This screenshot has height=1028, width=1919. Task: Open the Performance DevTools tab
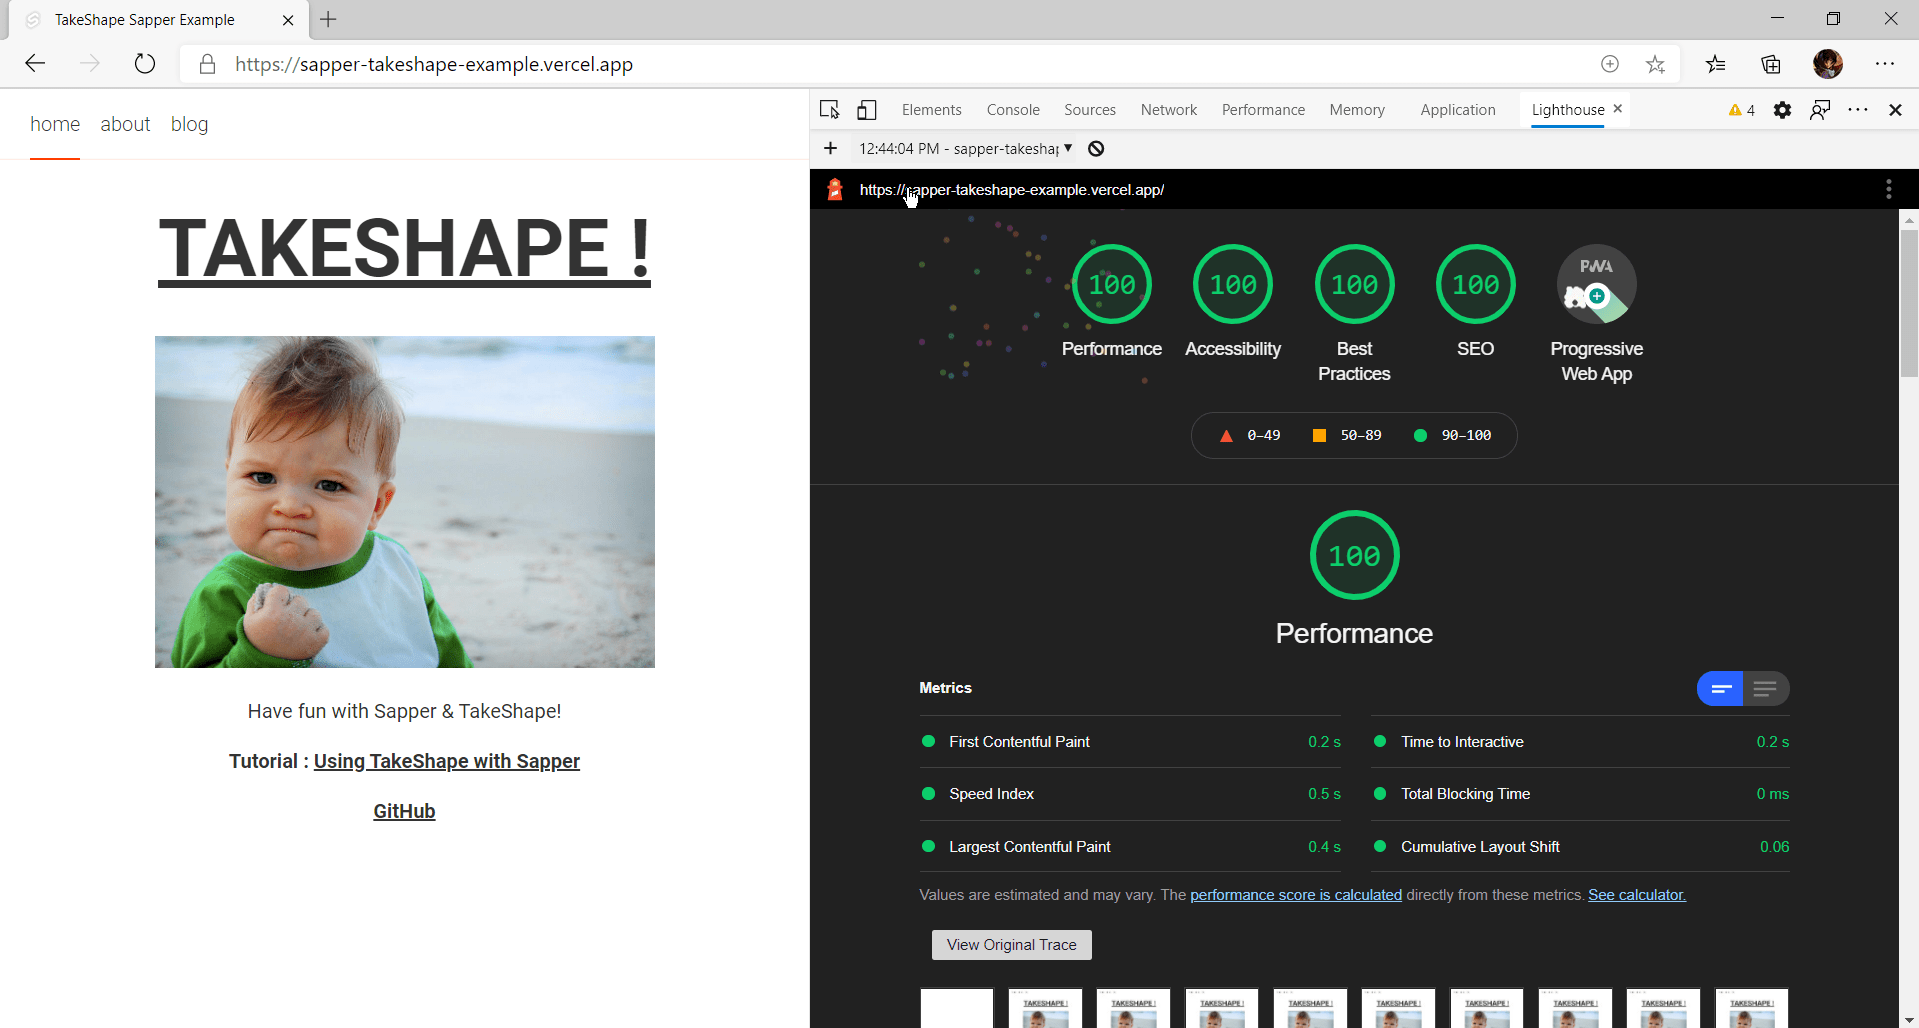click(1263, 110)
